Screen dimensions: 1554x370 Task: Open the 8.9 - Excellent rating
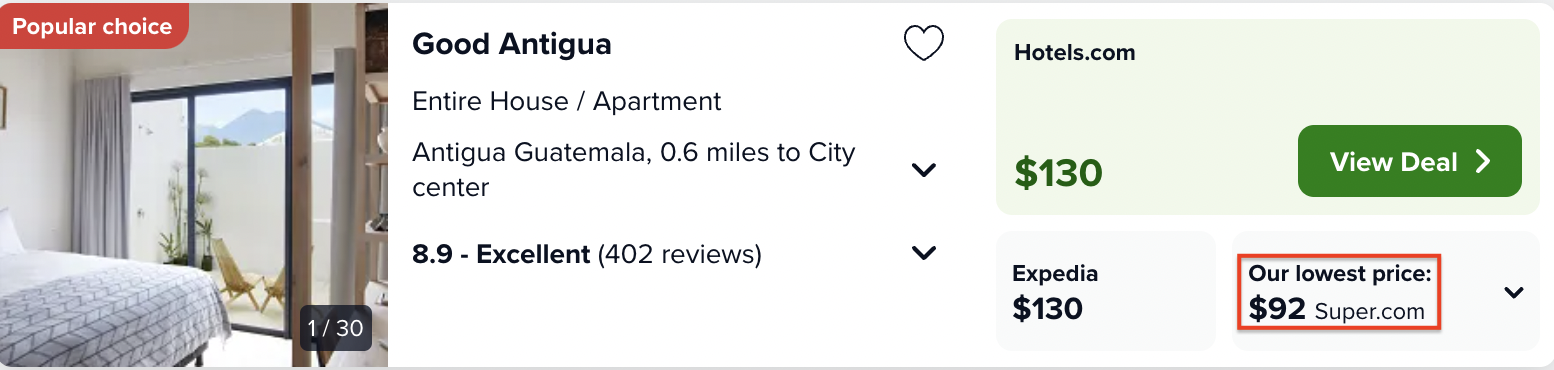click(501, 254)
